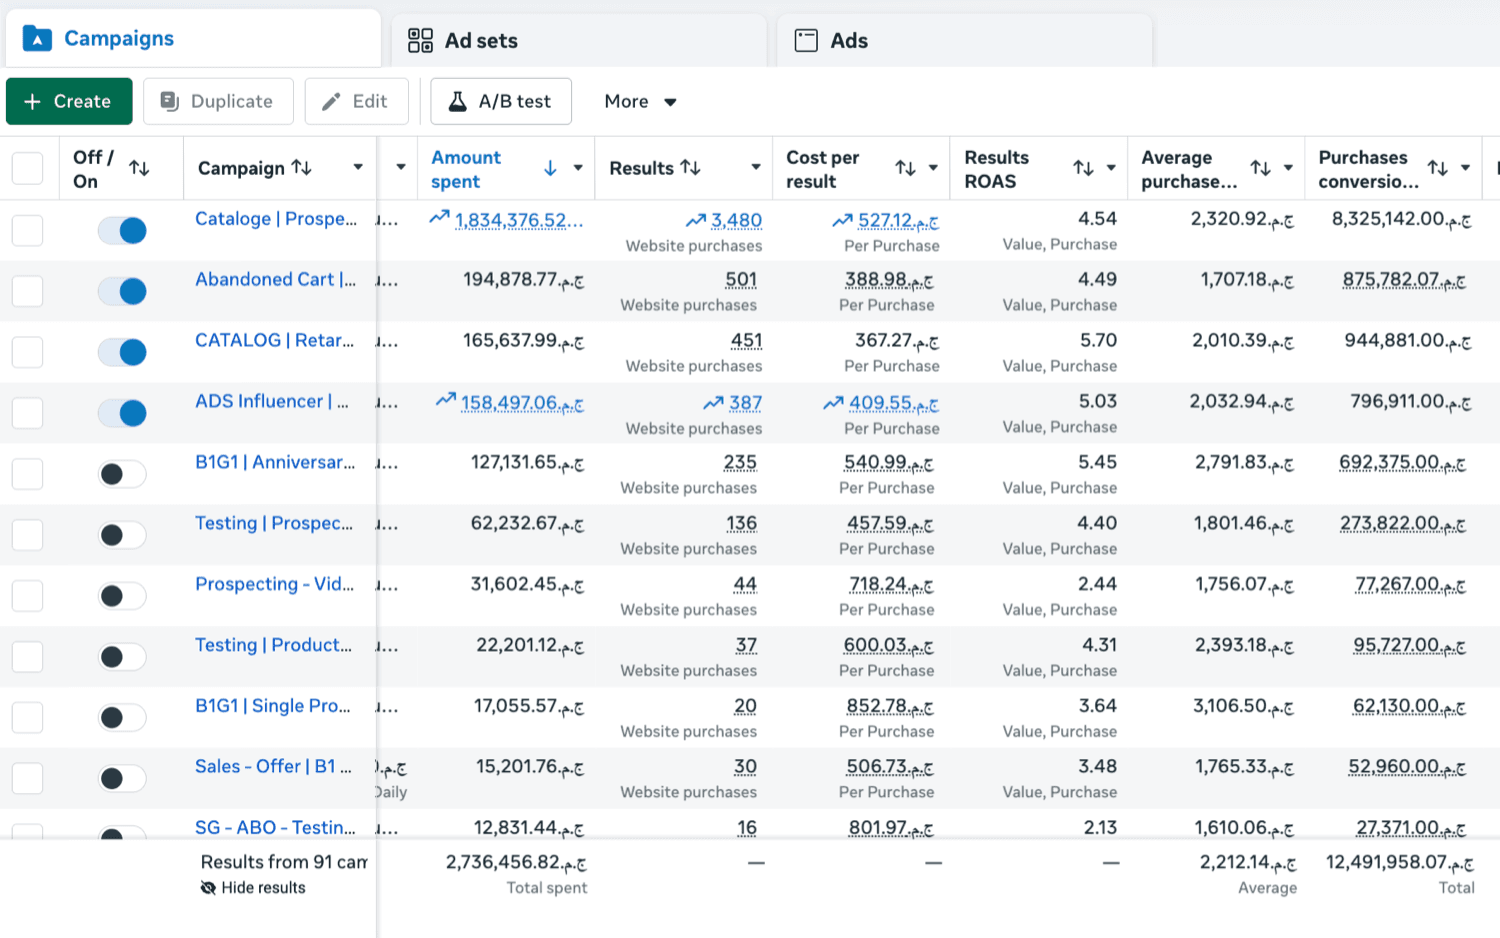The width and height of the screenshot is (1500, 938).
Task: Open the CATALOG Retar campaign link
Action: (x=274, y=340)
